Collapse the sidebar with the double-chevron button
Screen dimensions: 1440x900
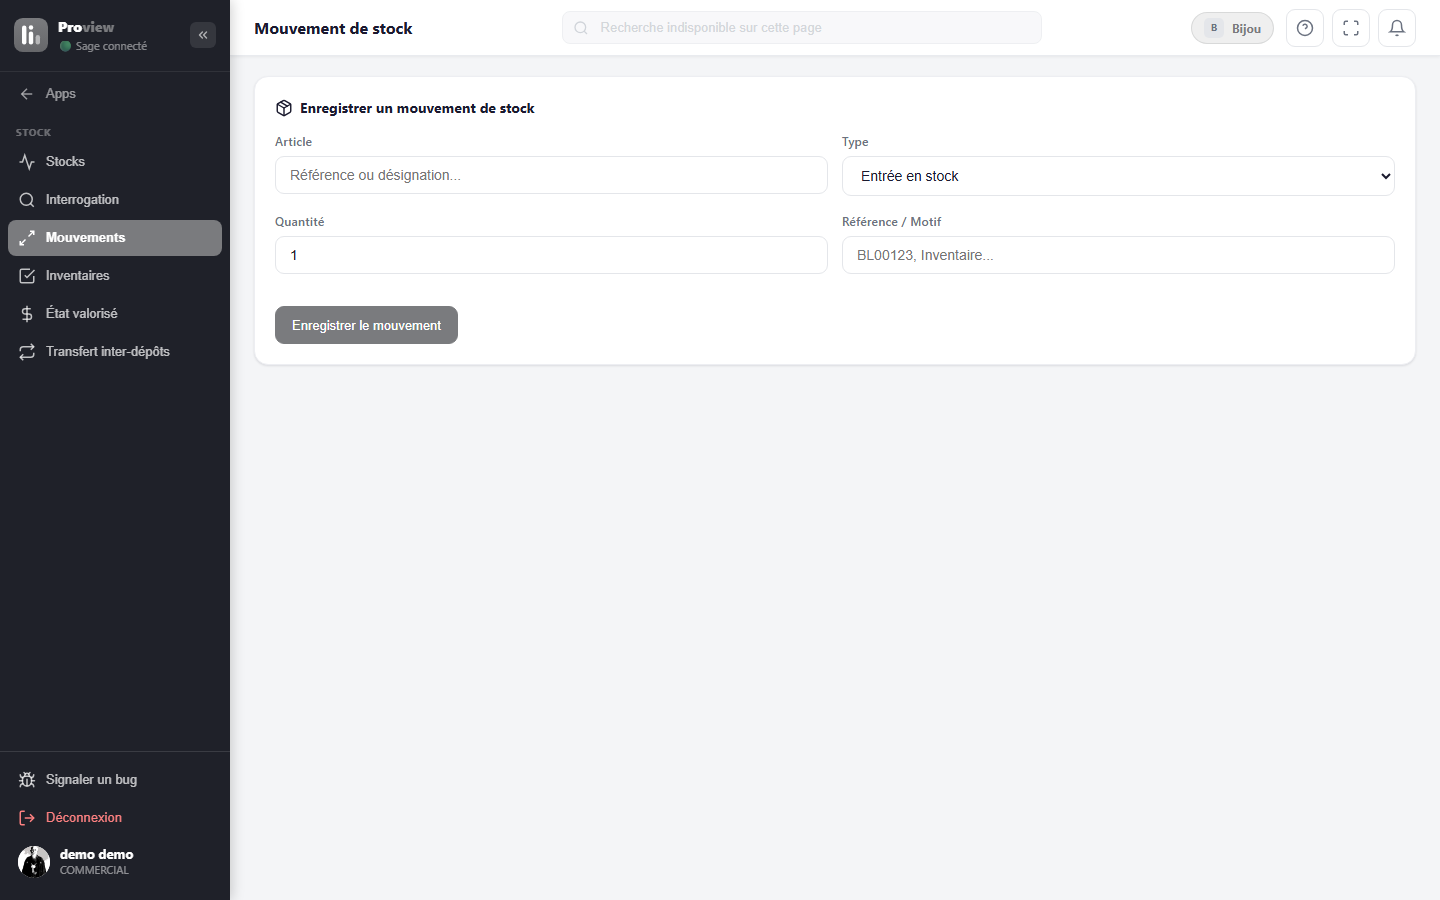(203, 35)
